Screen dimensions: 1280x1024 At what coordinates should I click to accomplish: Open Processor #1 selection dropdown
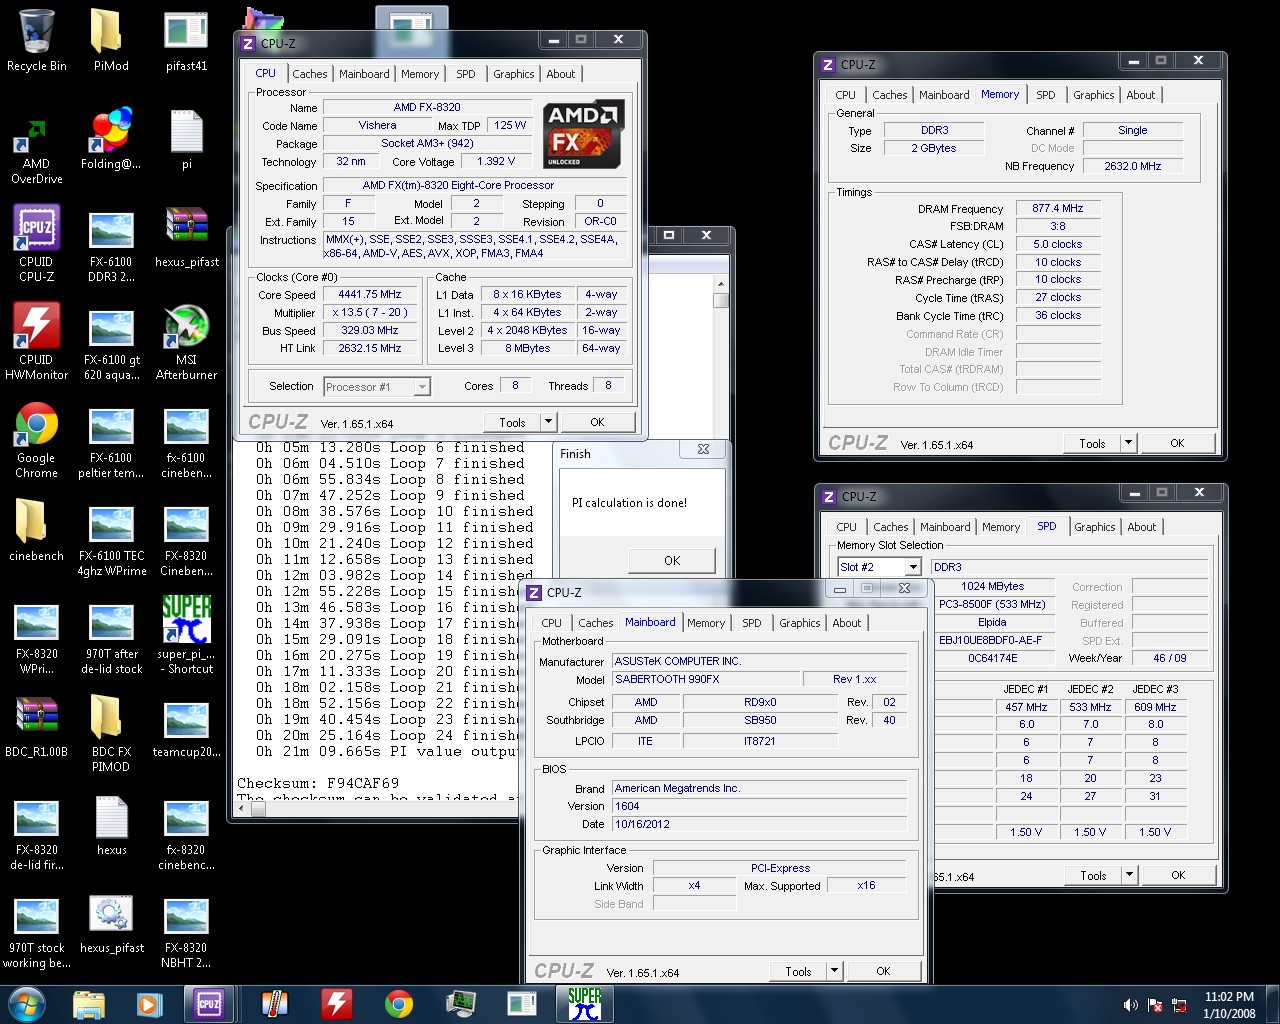[377, 387]
